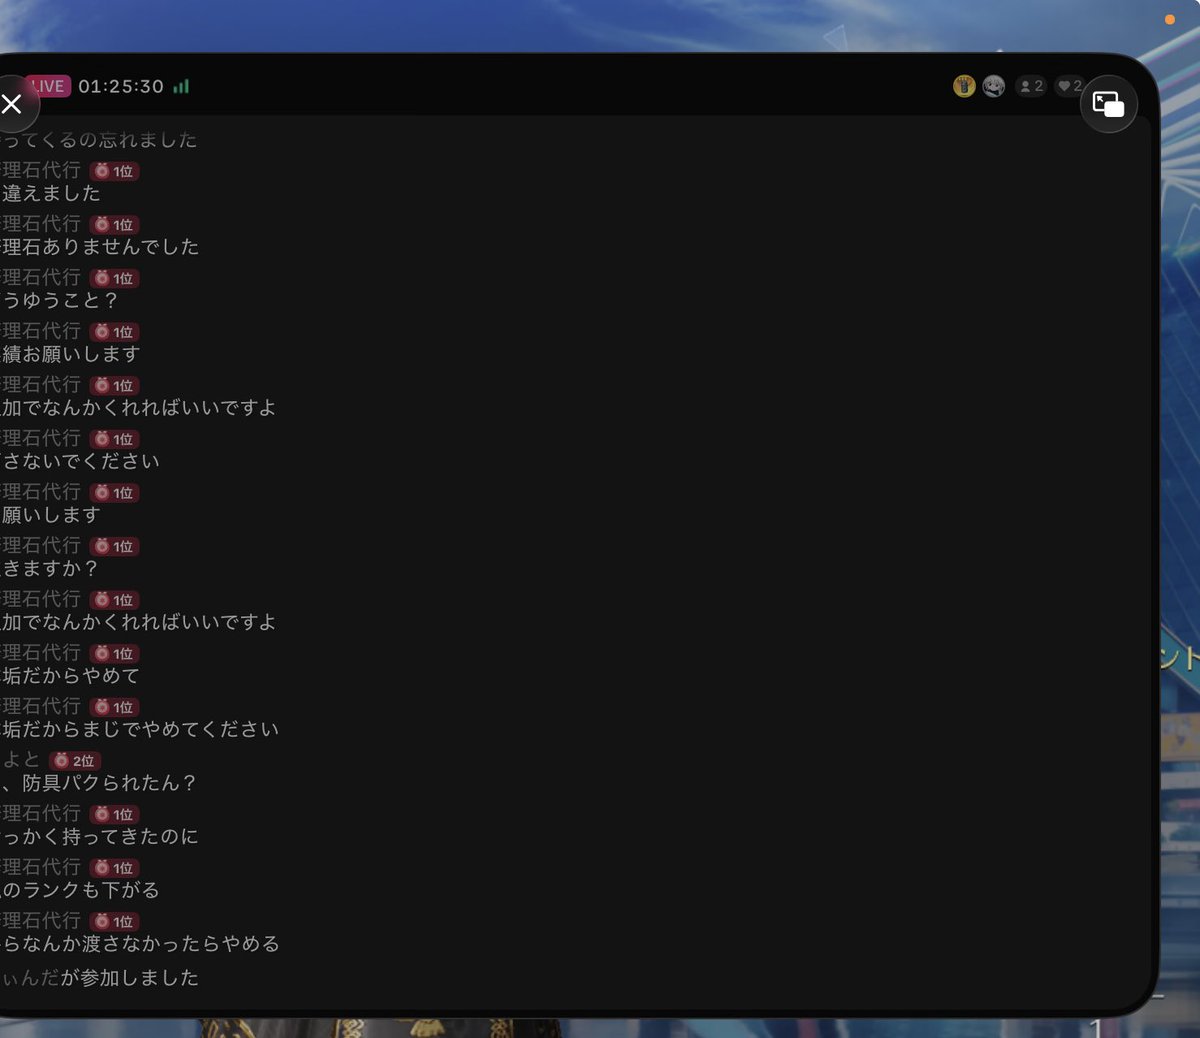Tap the 1位 badge above 理石ありませんでした
1200x1038 pixels.
[114, 225]
